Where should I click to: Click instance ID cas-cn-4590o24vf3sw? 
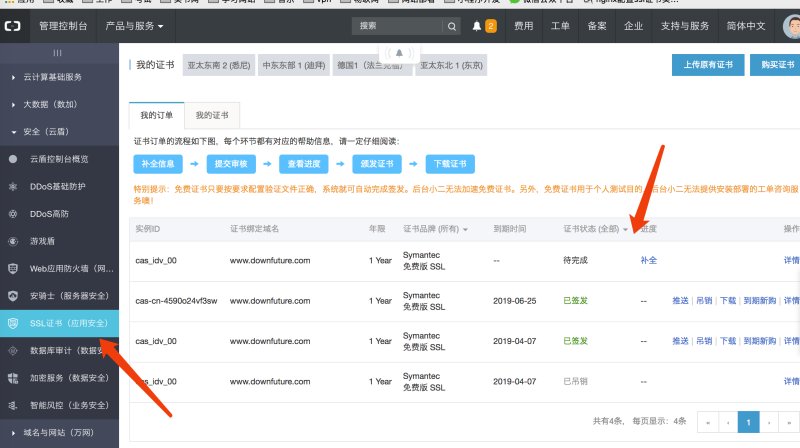[x=176, y=301]
